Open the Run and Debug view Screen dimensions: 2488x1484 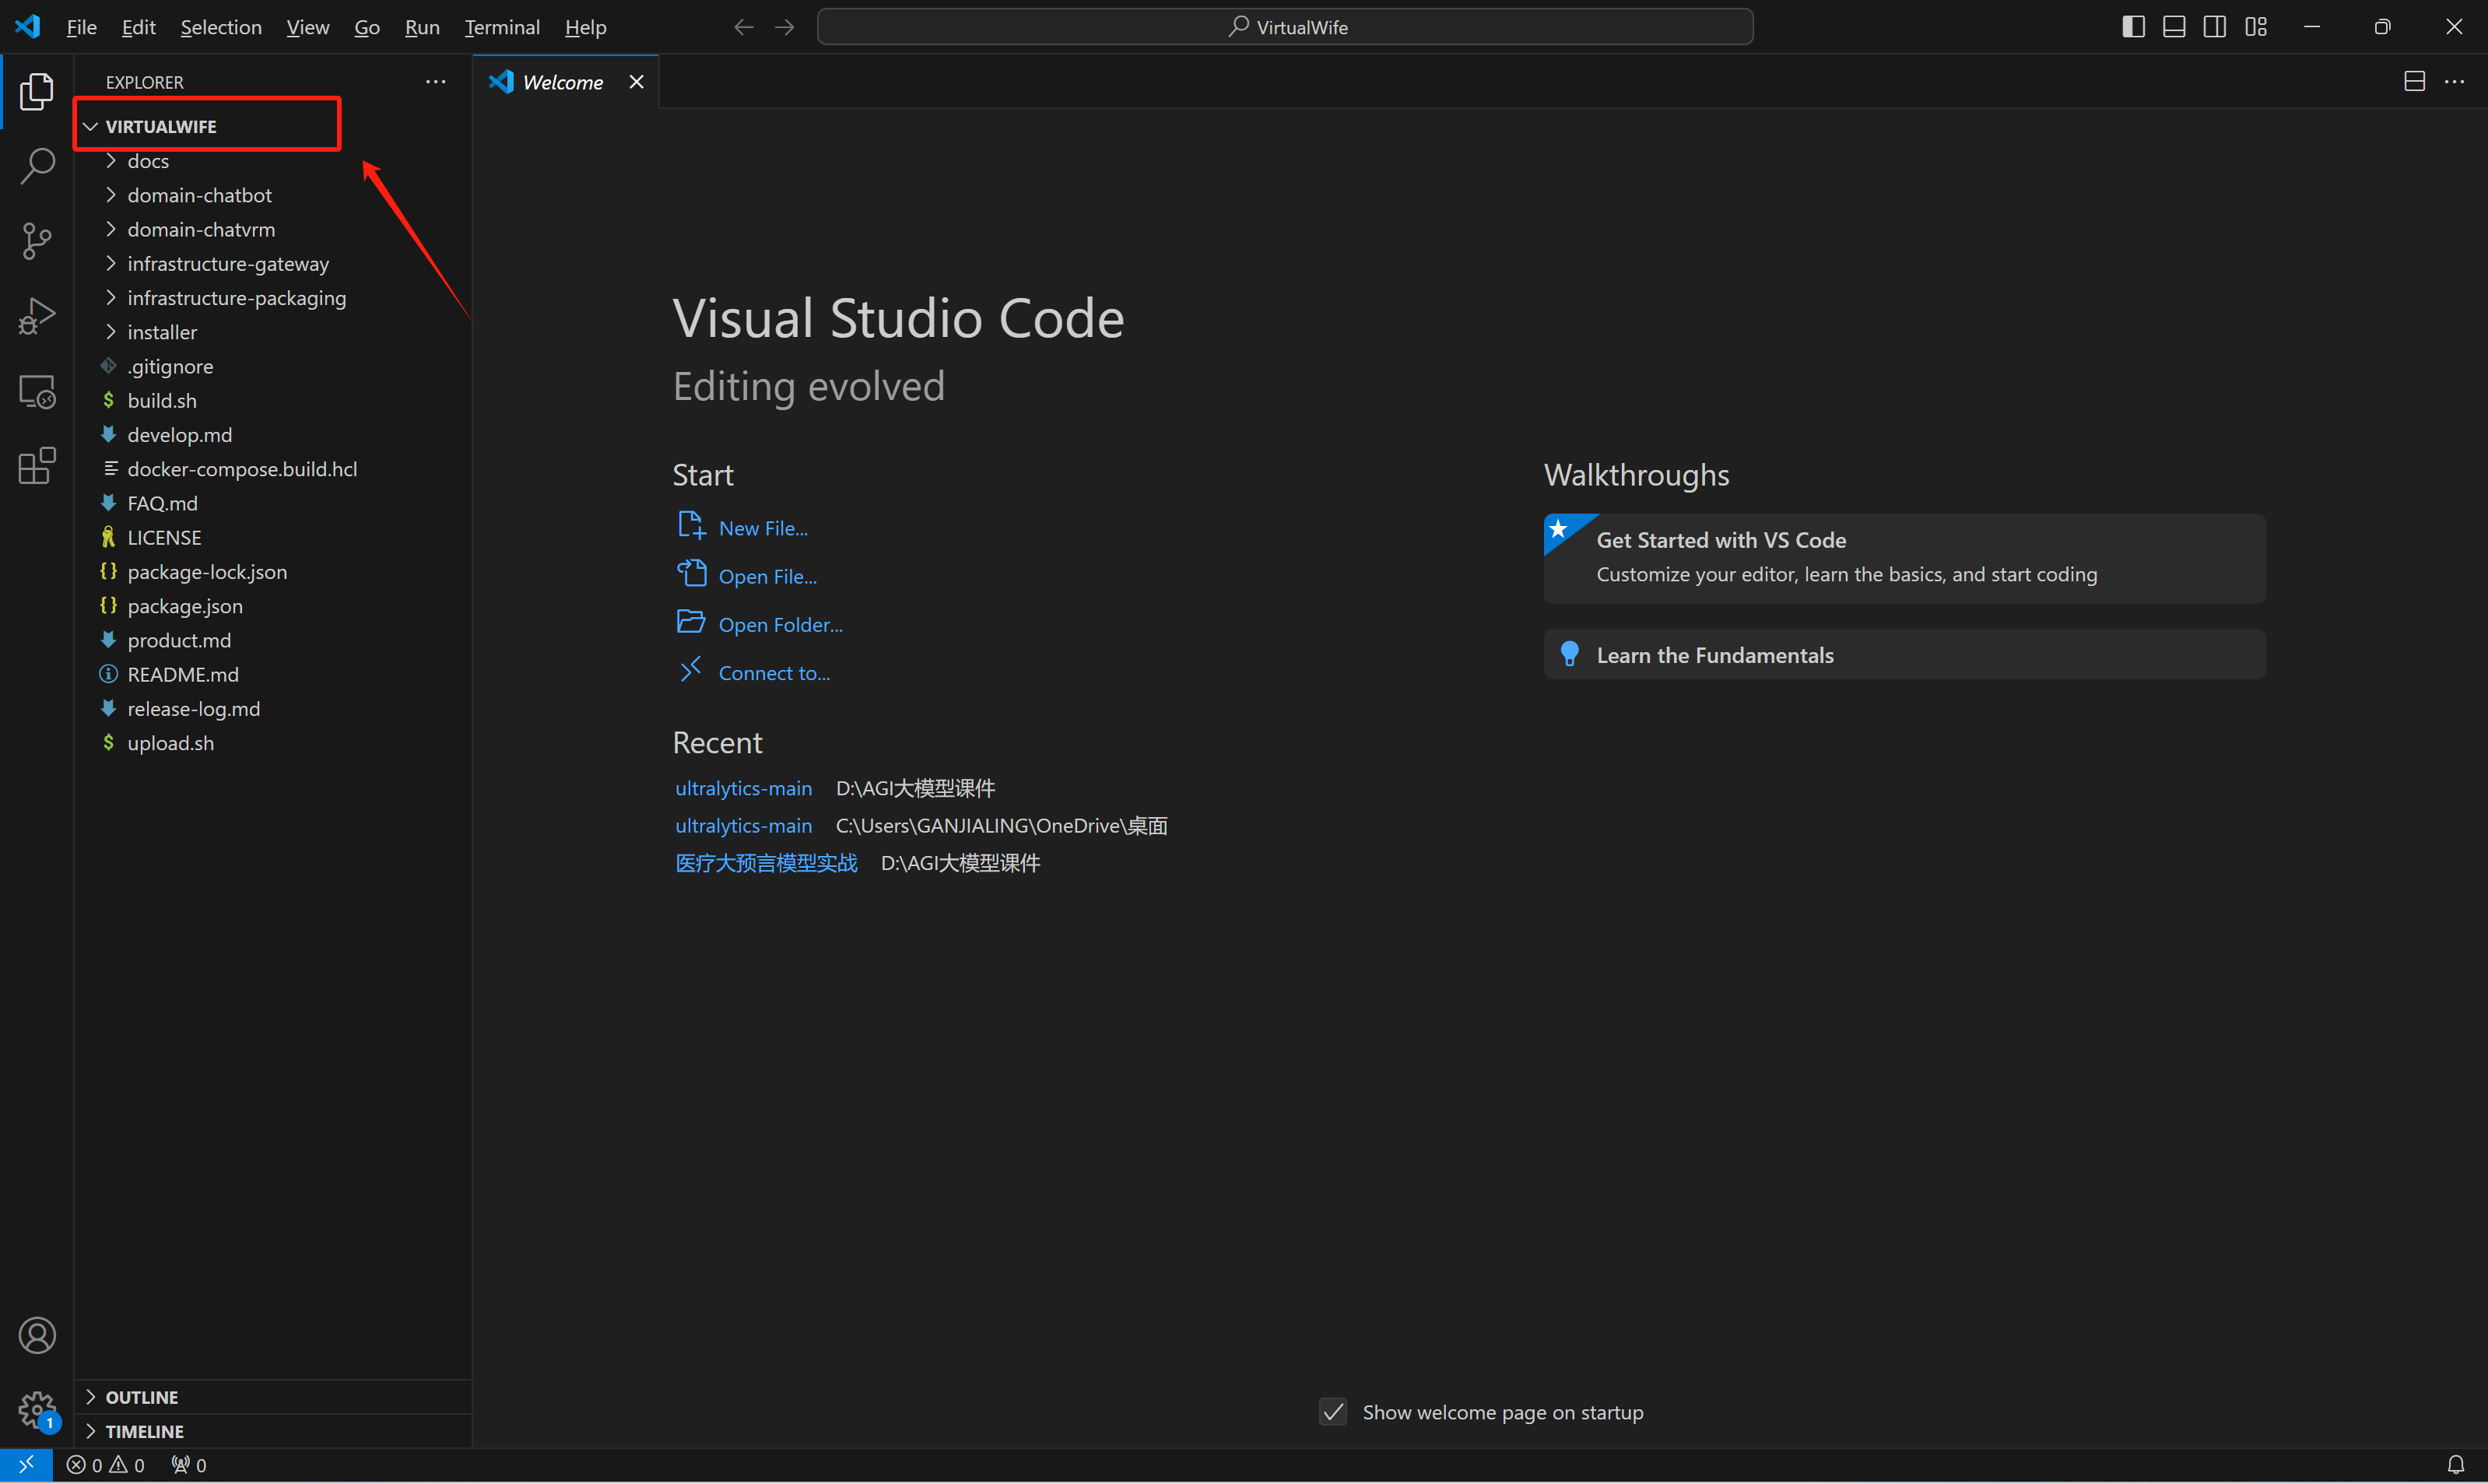pyautogui.click(x=37, y=316)
